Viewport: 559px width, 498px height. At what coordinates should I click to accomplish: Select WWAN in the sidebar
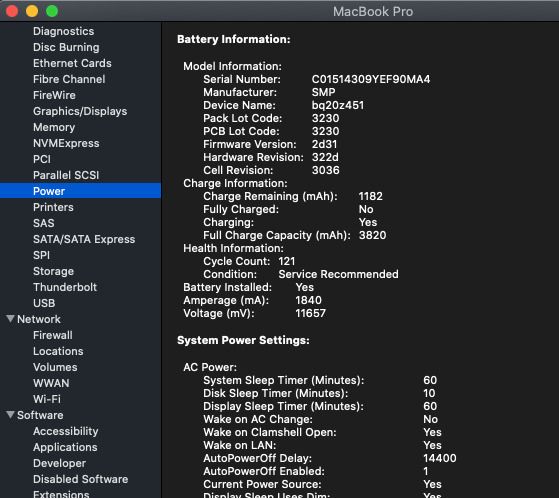pyautogui.click(x=51, y=383)
